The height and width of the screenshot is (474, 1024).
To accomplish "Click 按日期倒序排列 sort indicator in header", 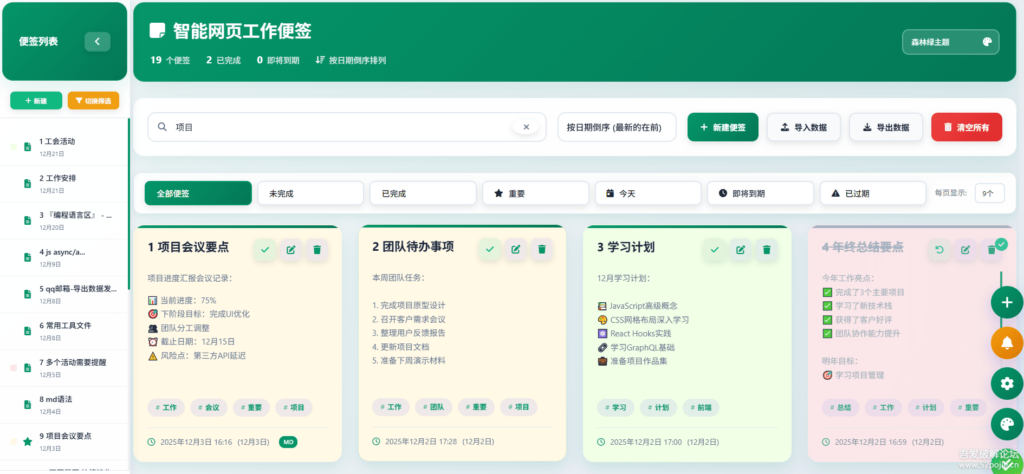I will click(x=351, y=60).
